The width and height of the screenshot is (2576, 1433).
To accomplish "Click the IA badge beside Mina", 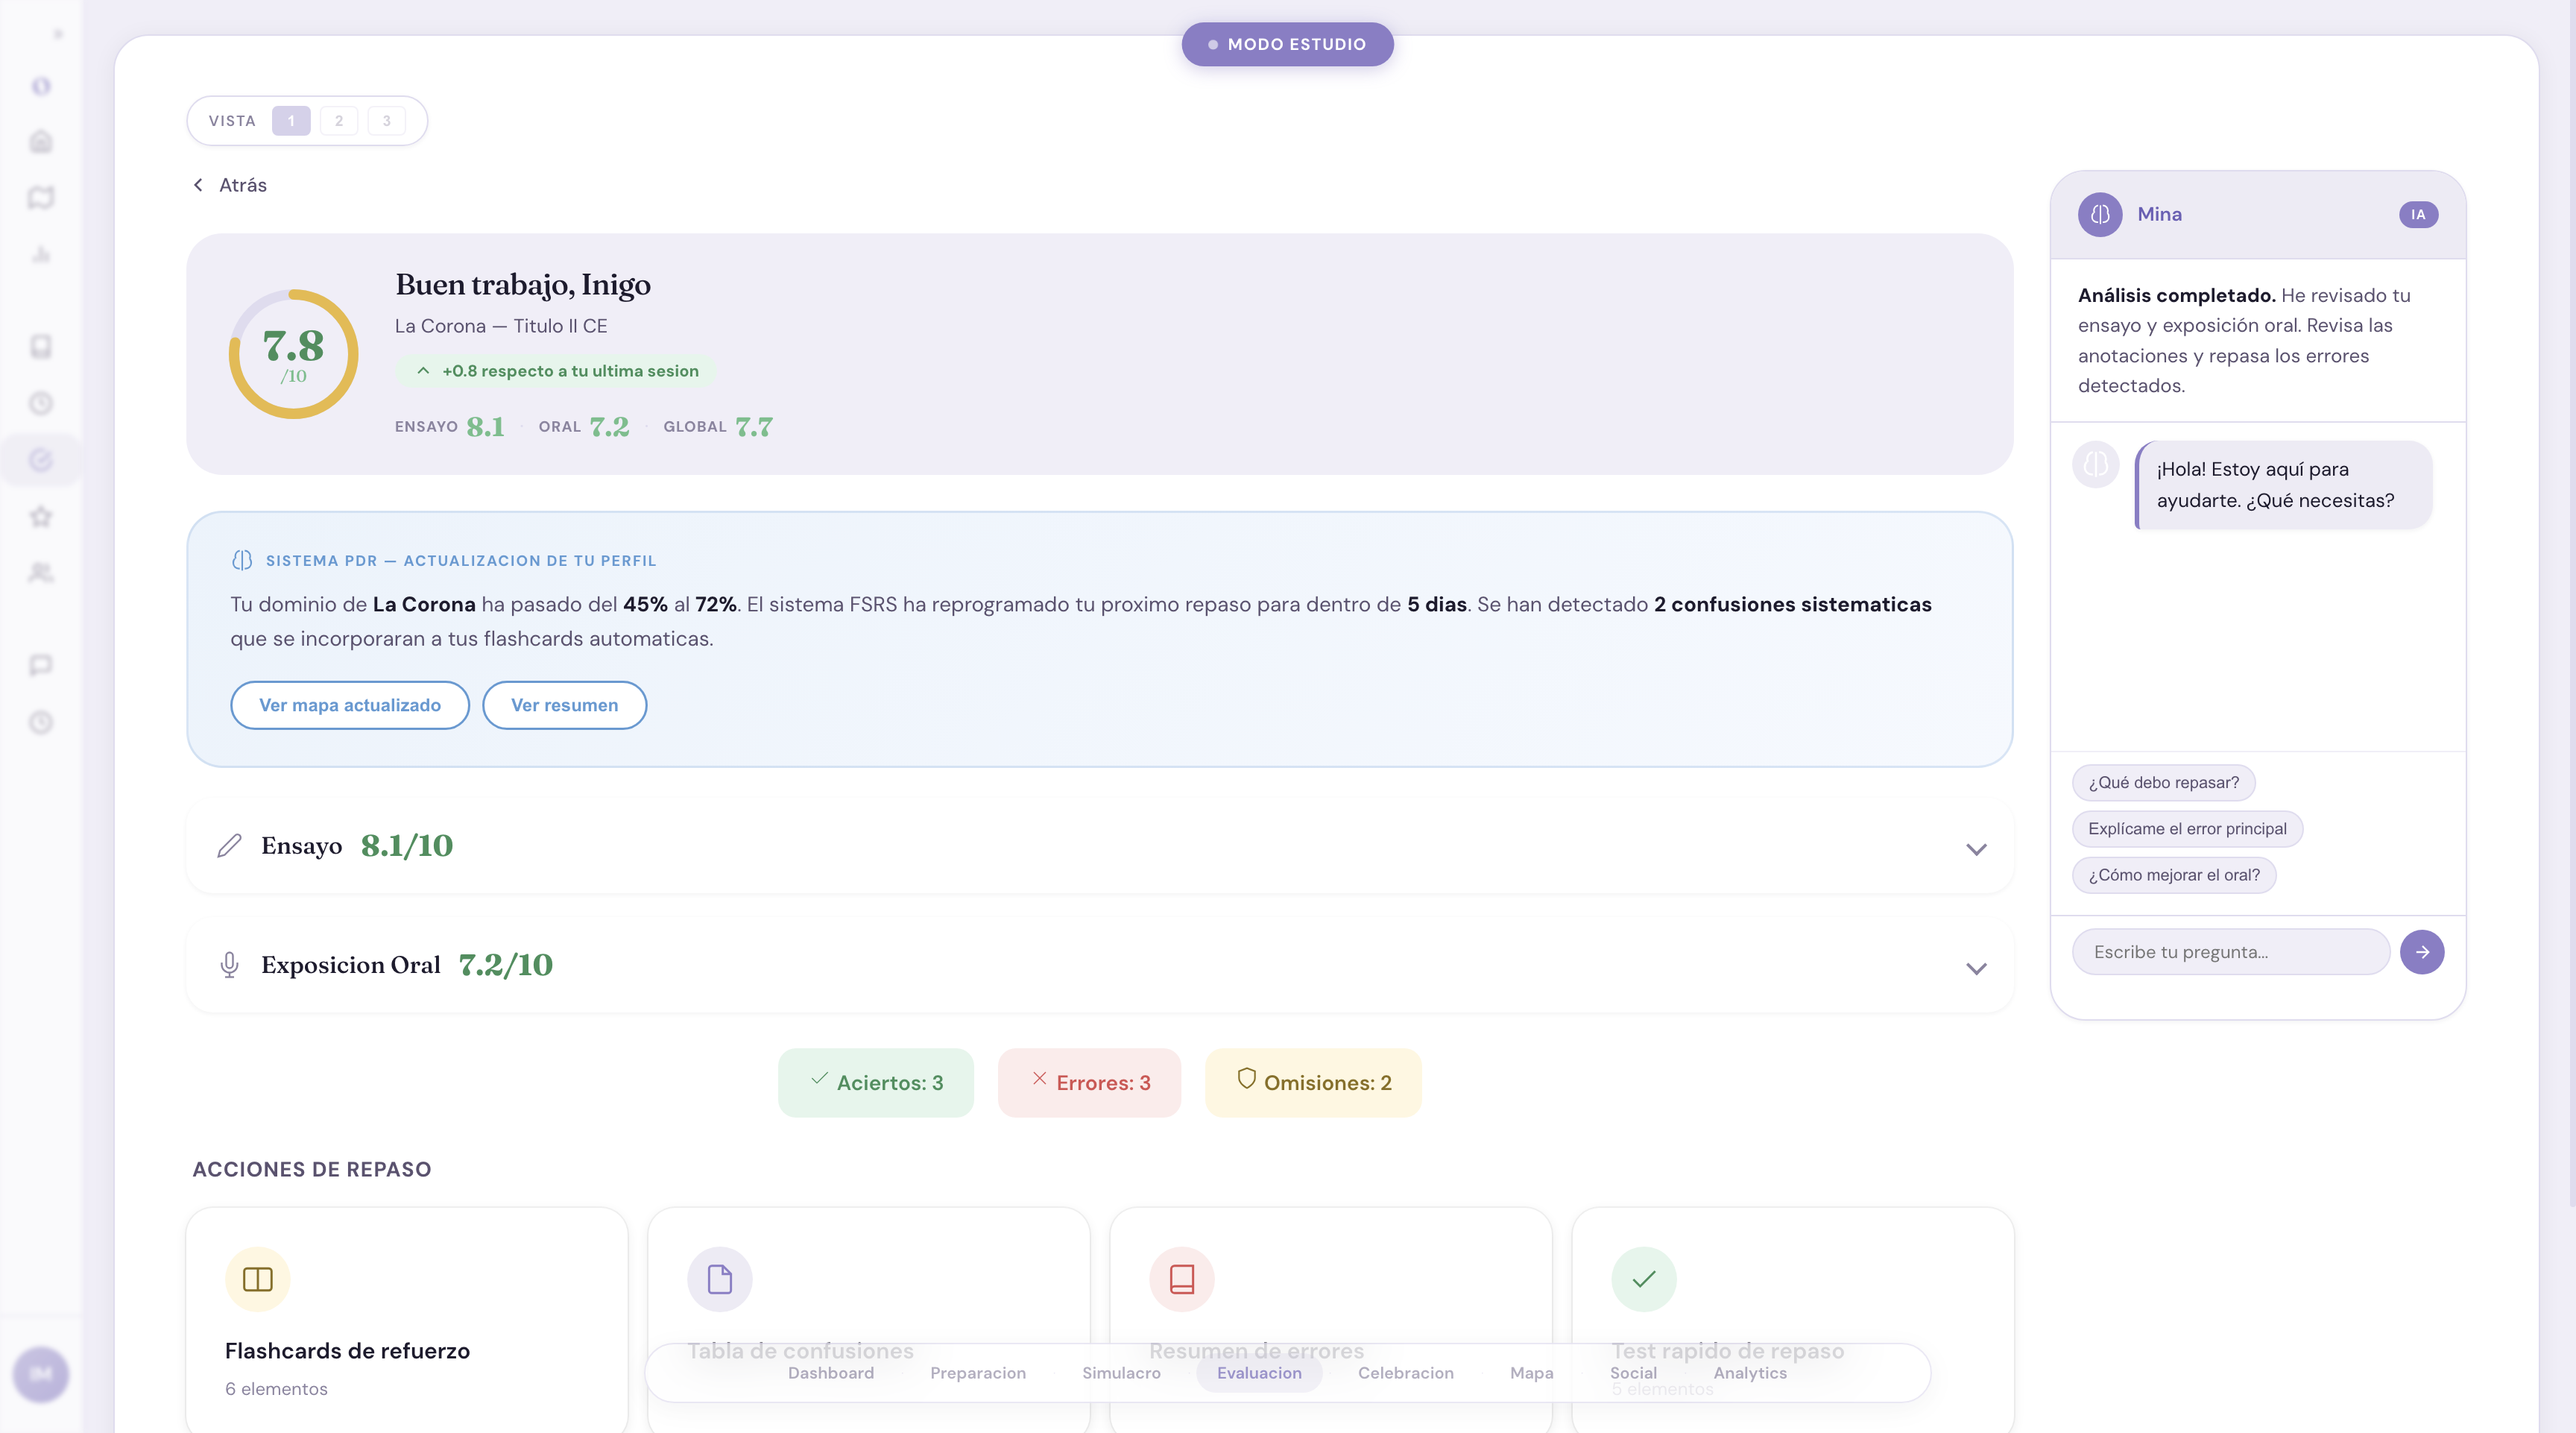I will (x=2418, y=214).
